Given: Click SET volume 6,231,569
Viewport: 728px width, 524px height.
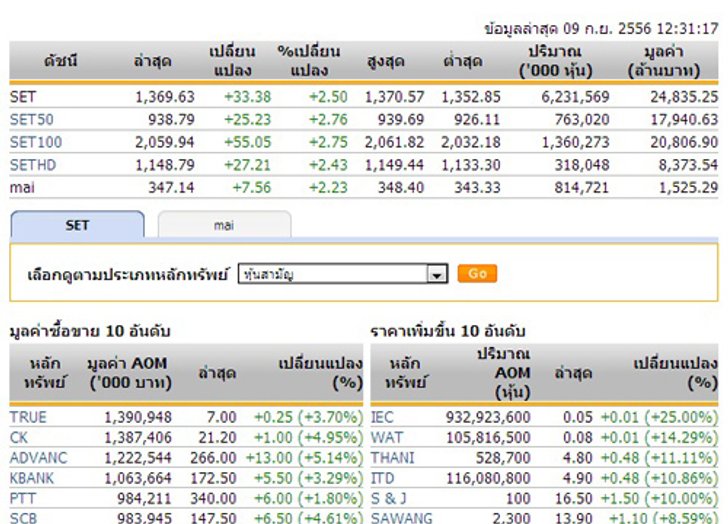Looking at the screenshot, I should coord(575,97).
